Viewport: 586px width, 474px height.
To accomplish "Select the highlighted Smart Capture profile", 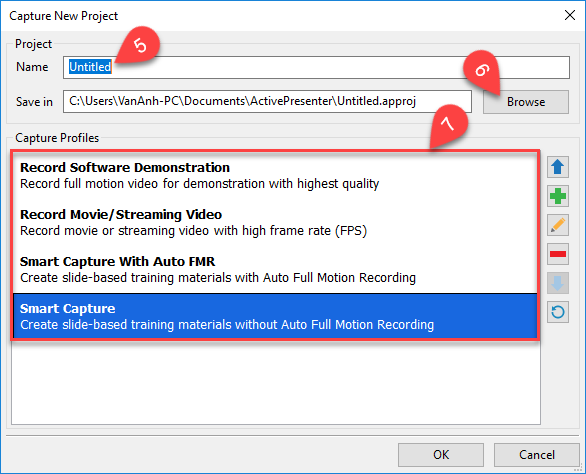I will (x=275, y=316).
